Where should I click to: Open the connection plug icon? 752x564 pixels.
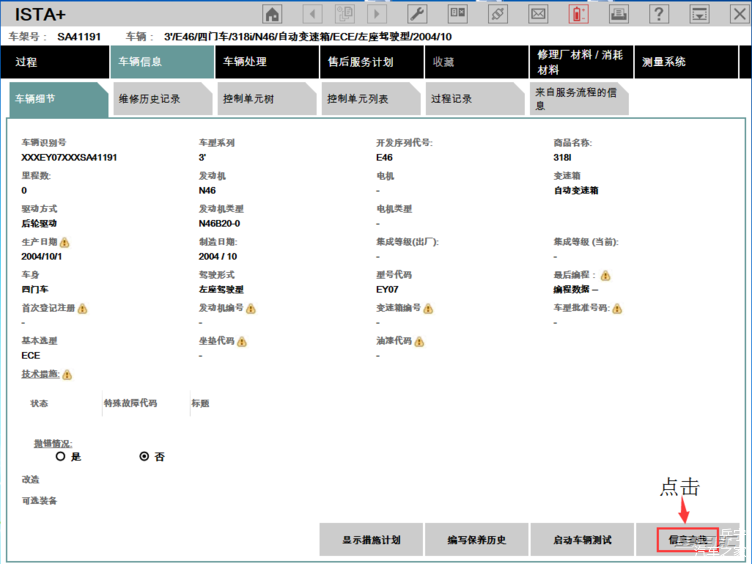tap(498, 14)
